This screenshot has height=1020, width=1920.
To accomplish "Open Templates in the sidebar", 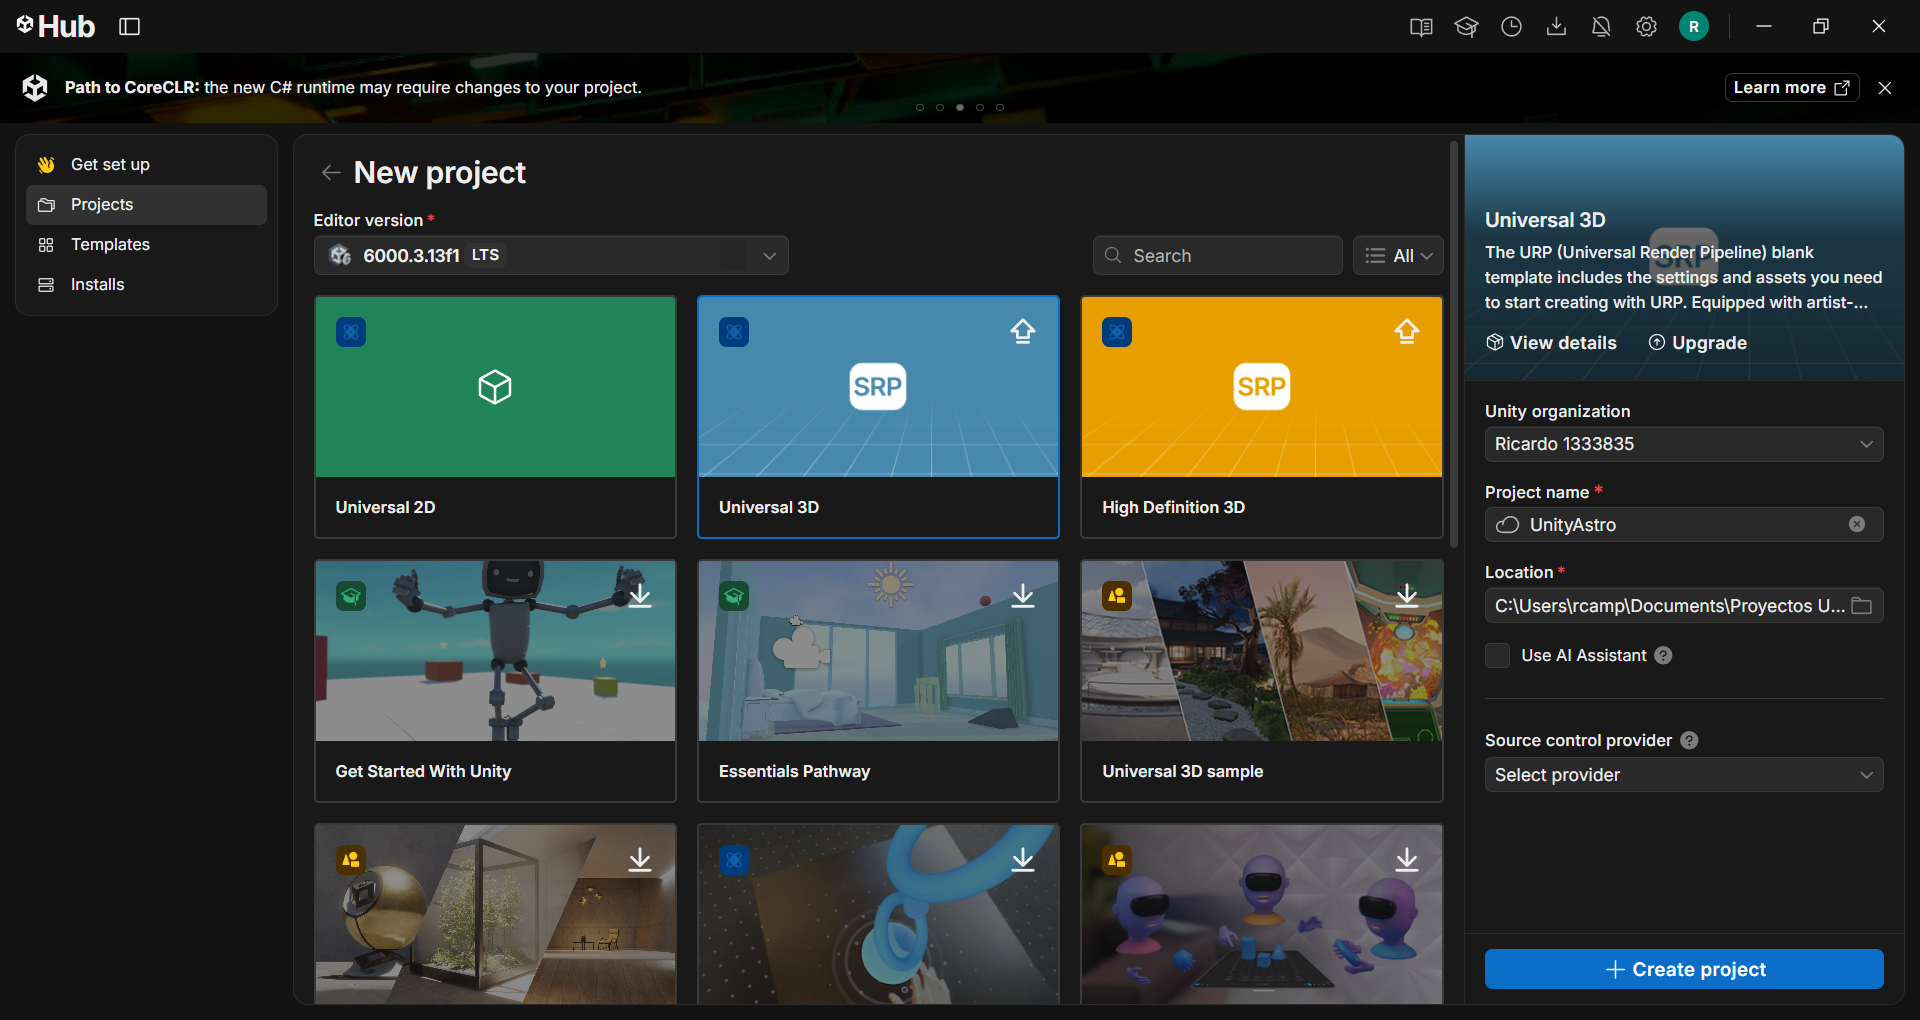I will pos(146,244).
